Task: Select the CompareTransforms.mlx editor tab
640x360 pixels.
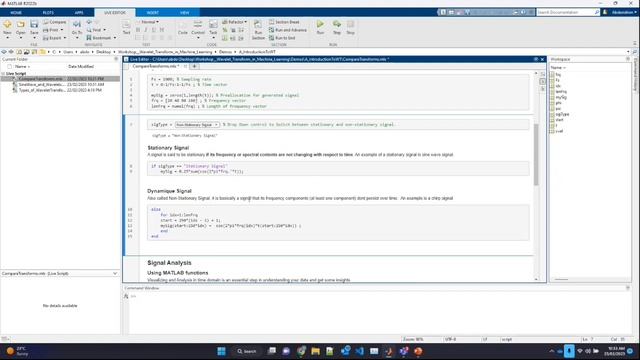Action: [155, 66]
